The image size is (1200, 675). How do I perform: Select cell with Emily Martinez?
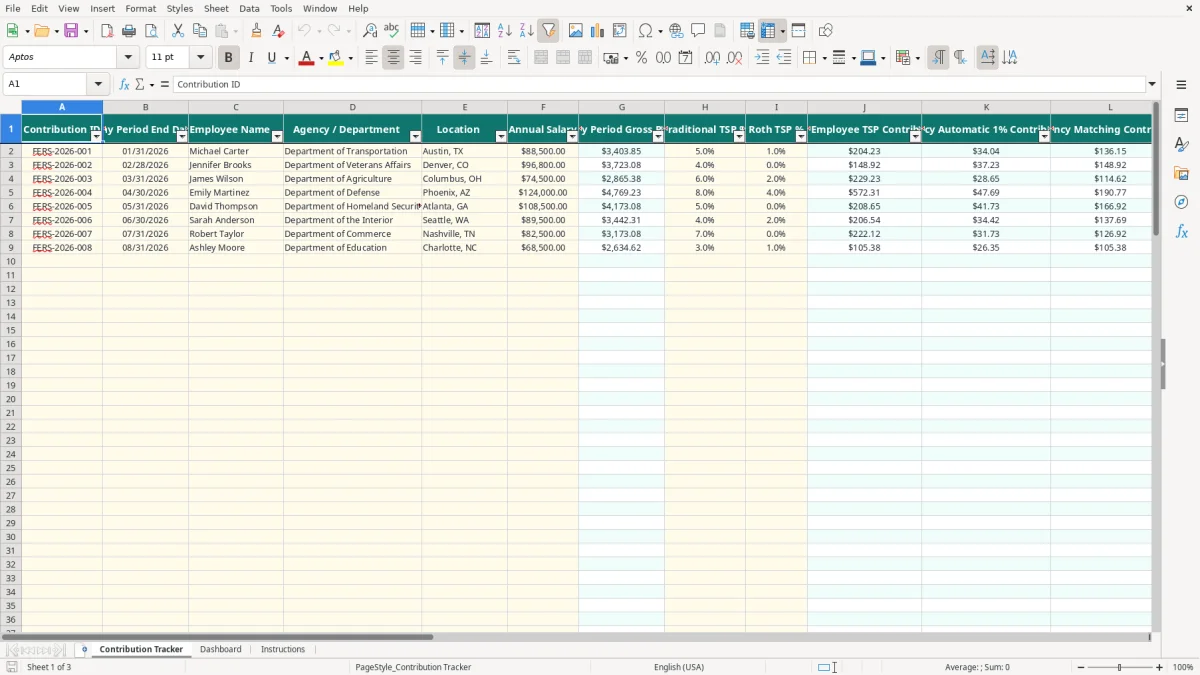[235, 192]
